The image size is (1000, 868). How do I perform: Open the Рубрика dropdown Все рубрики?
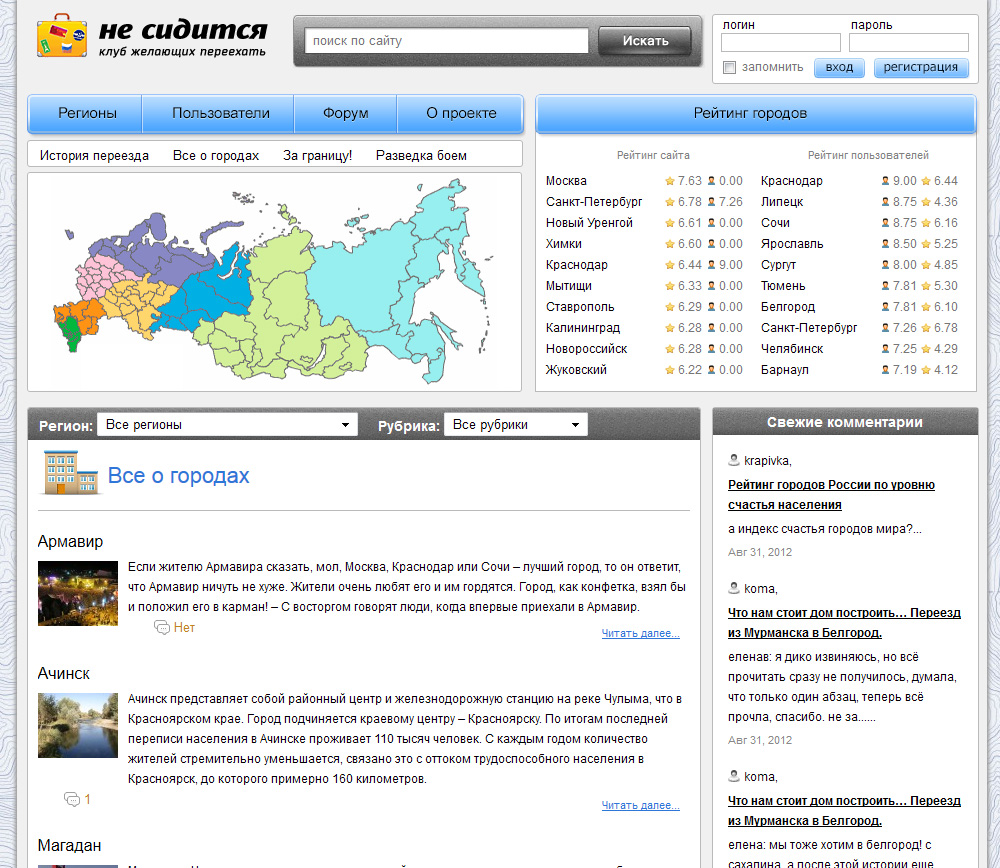[x=515, y=425]
